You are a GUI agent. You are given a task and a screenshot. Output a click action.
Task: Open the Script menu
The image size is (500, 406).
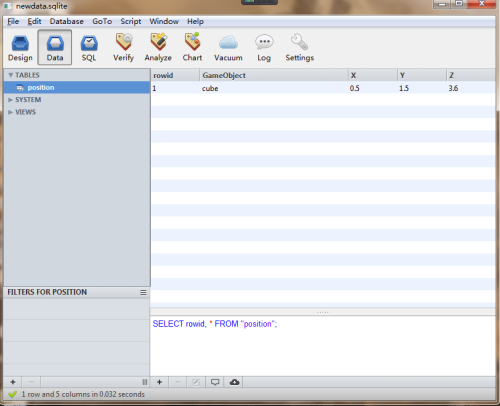point(131,21)
